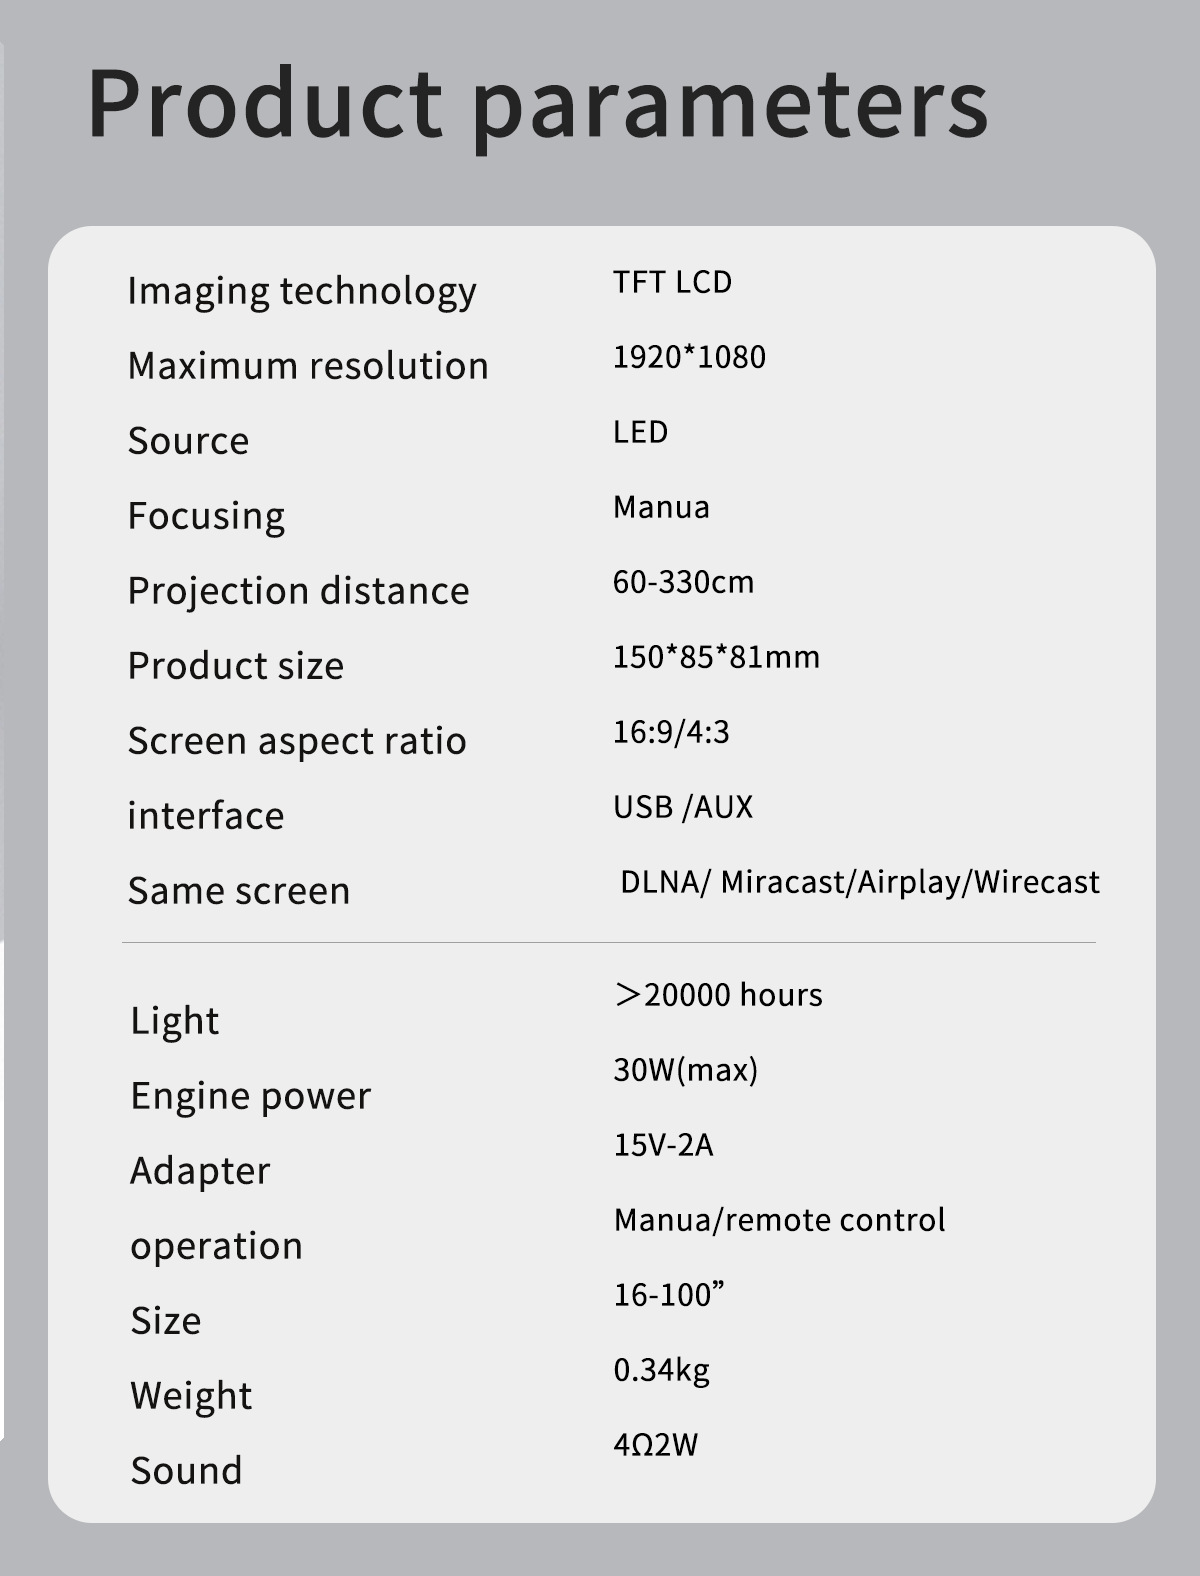Screen dimensions: 1200x1576
Task: Select the "150*85*81mm" size value
Action: click(x=716, y=657)
